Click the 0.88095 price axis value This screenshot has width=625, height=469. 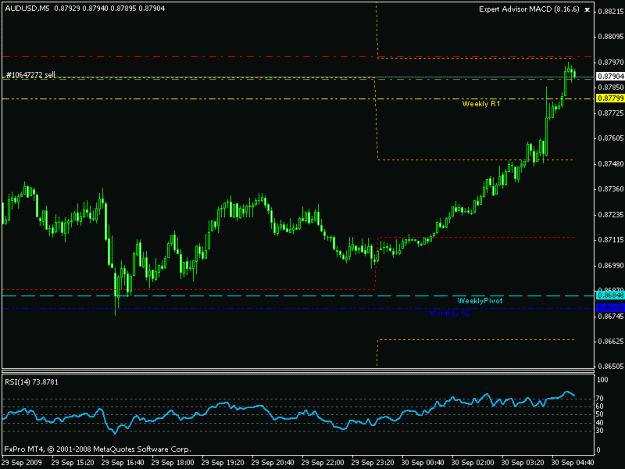point(611,37)
